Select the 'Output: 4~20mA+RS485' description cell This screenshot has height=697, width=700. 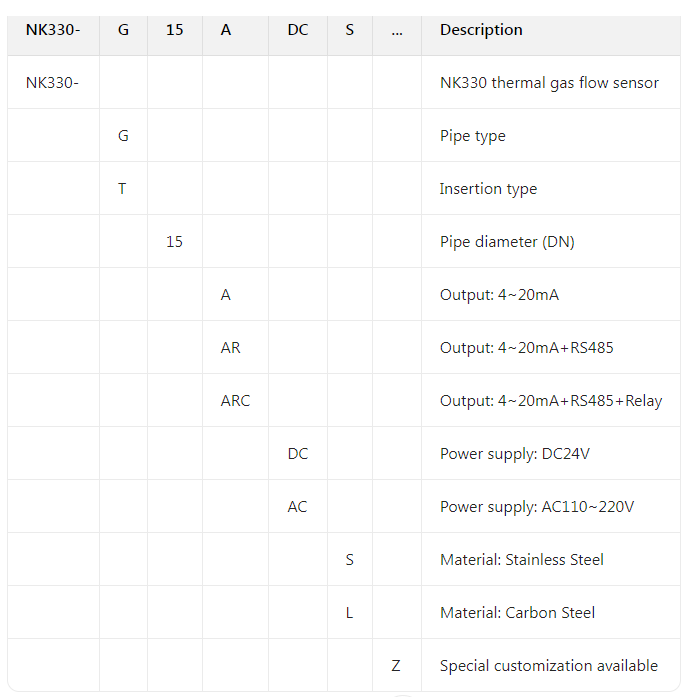[x=527, y=348]
